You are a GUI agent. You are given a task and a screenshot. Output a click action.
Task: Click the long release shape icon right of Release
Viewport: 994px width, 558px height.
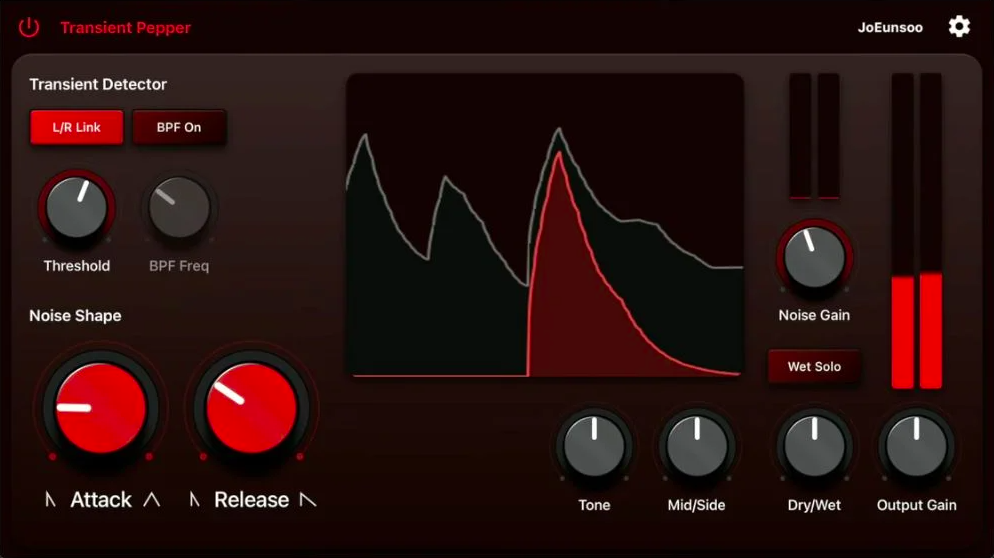tap(308, 500)
